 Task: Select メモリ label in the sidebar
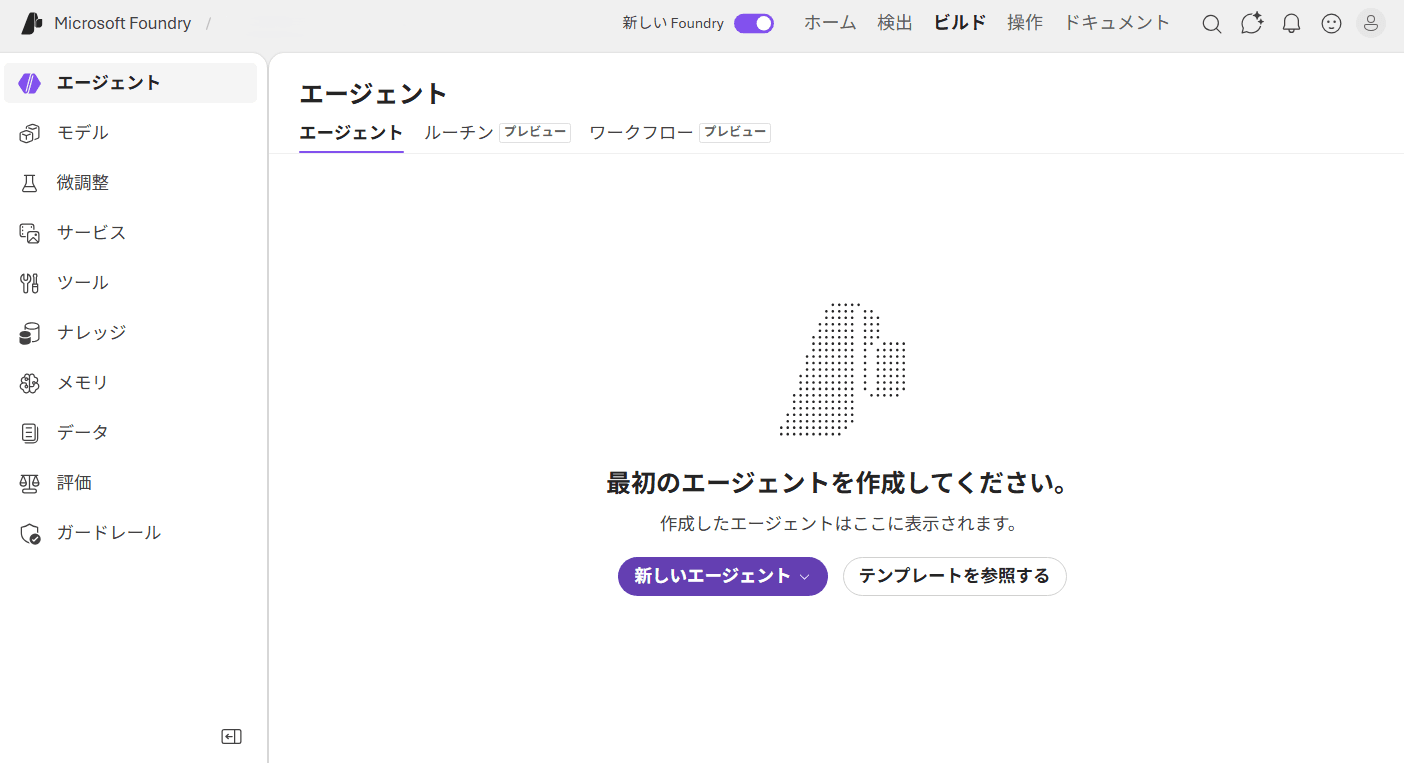point(83,383)
